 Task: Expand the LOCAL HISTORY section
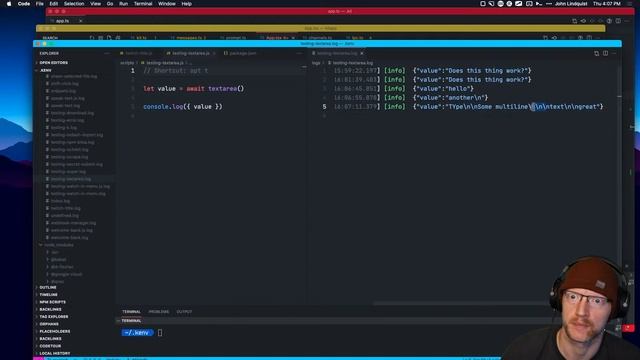55,353
